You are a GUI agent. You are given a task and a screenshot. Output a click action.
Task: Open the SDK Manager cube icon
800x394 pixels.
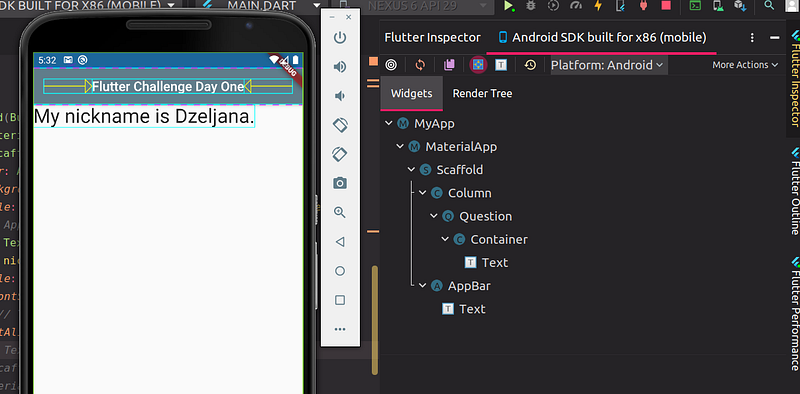740,6
